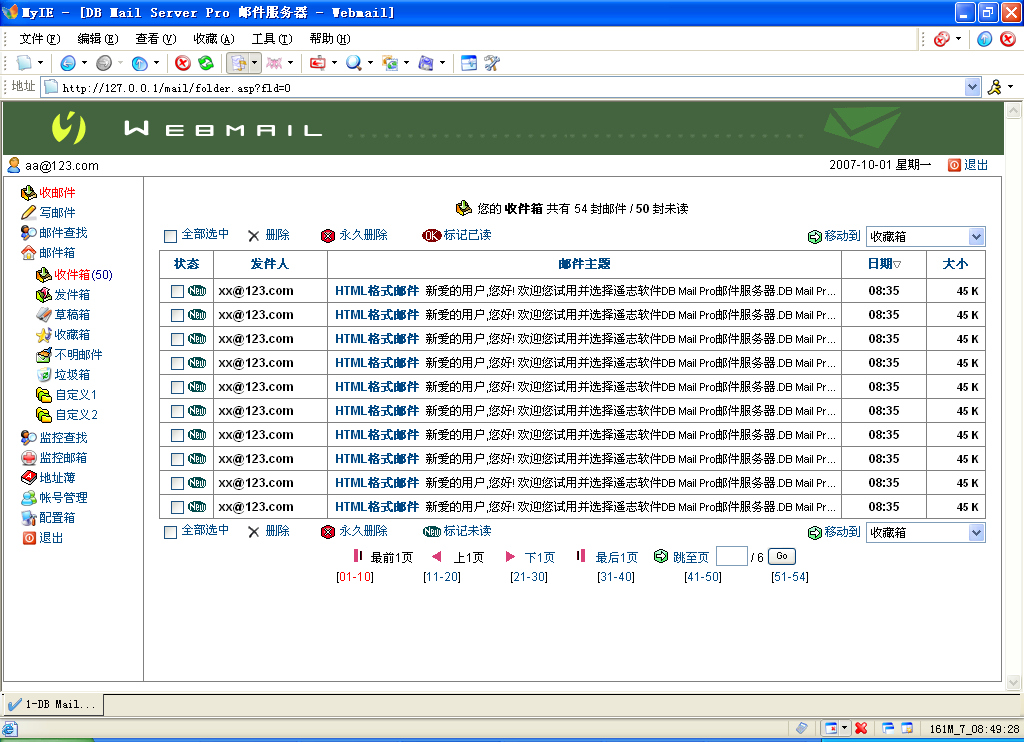Click the green refresh page toolbar icon

click(x=206, y=63)
